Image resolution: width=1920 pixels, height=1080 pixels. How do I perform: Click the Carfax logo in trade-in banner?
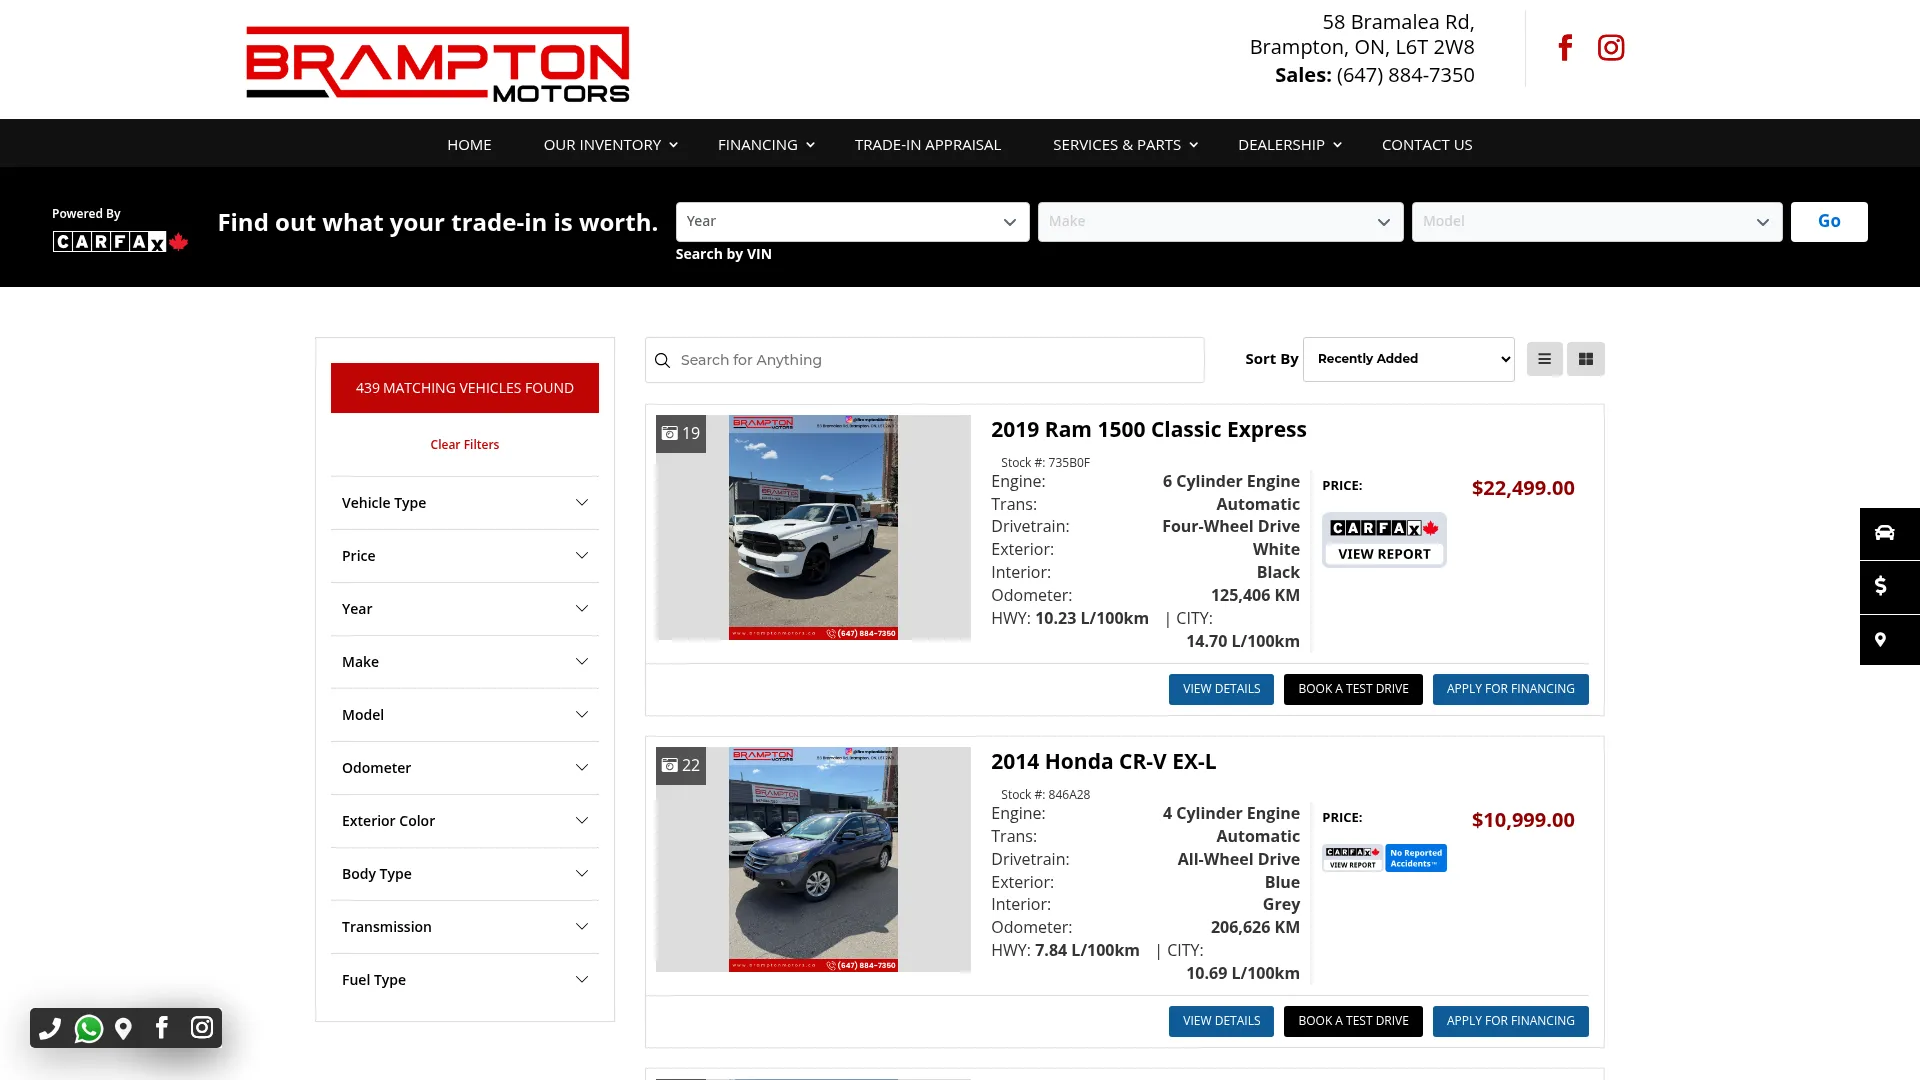[x=120, y=241]
